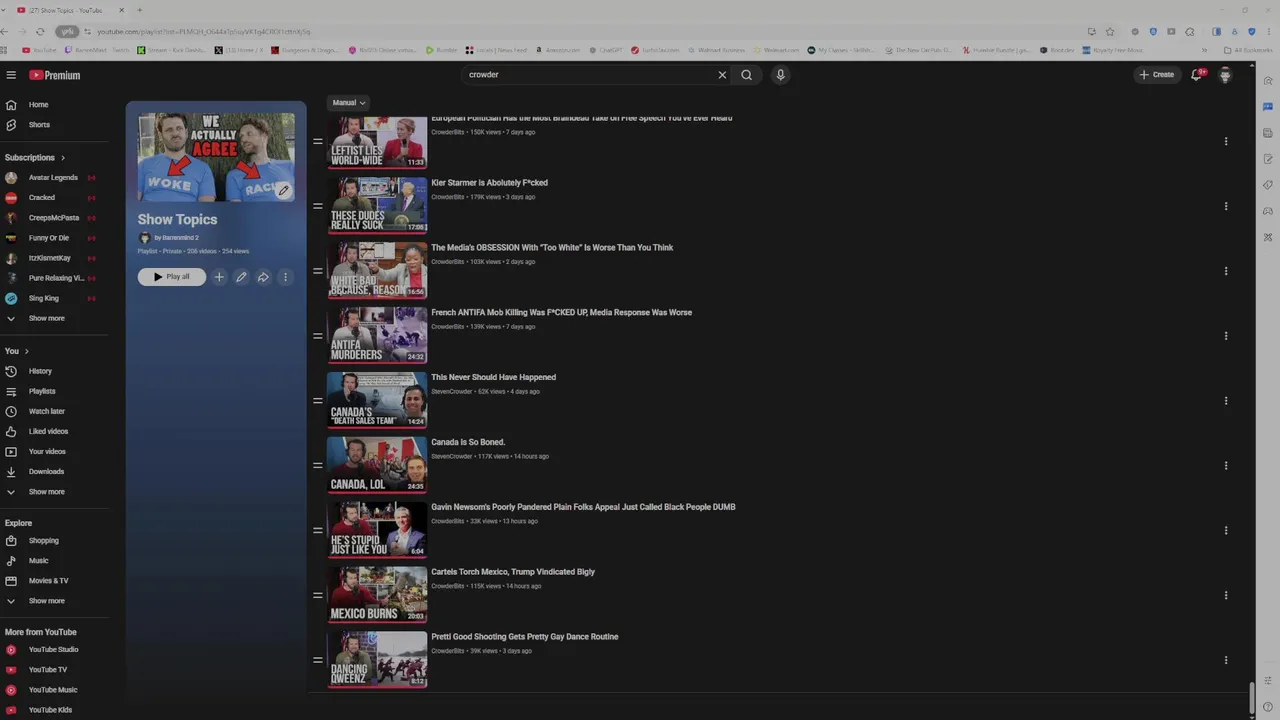Edit the playlist with the pencil icon
Viewport: 1280px width, 720px height.
pyautogui.click(x=241, y=277)
